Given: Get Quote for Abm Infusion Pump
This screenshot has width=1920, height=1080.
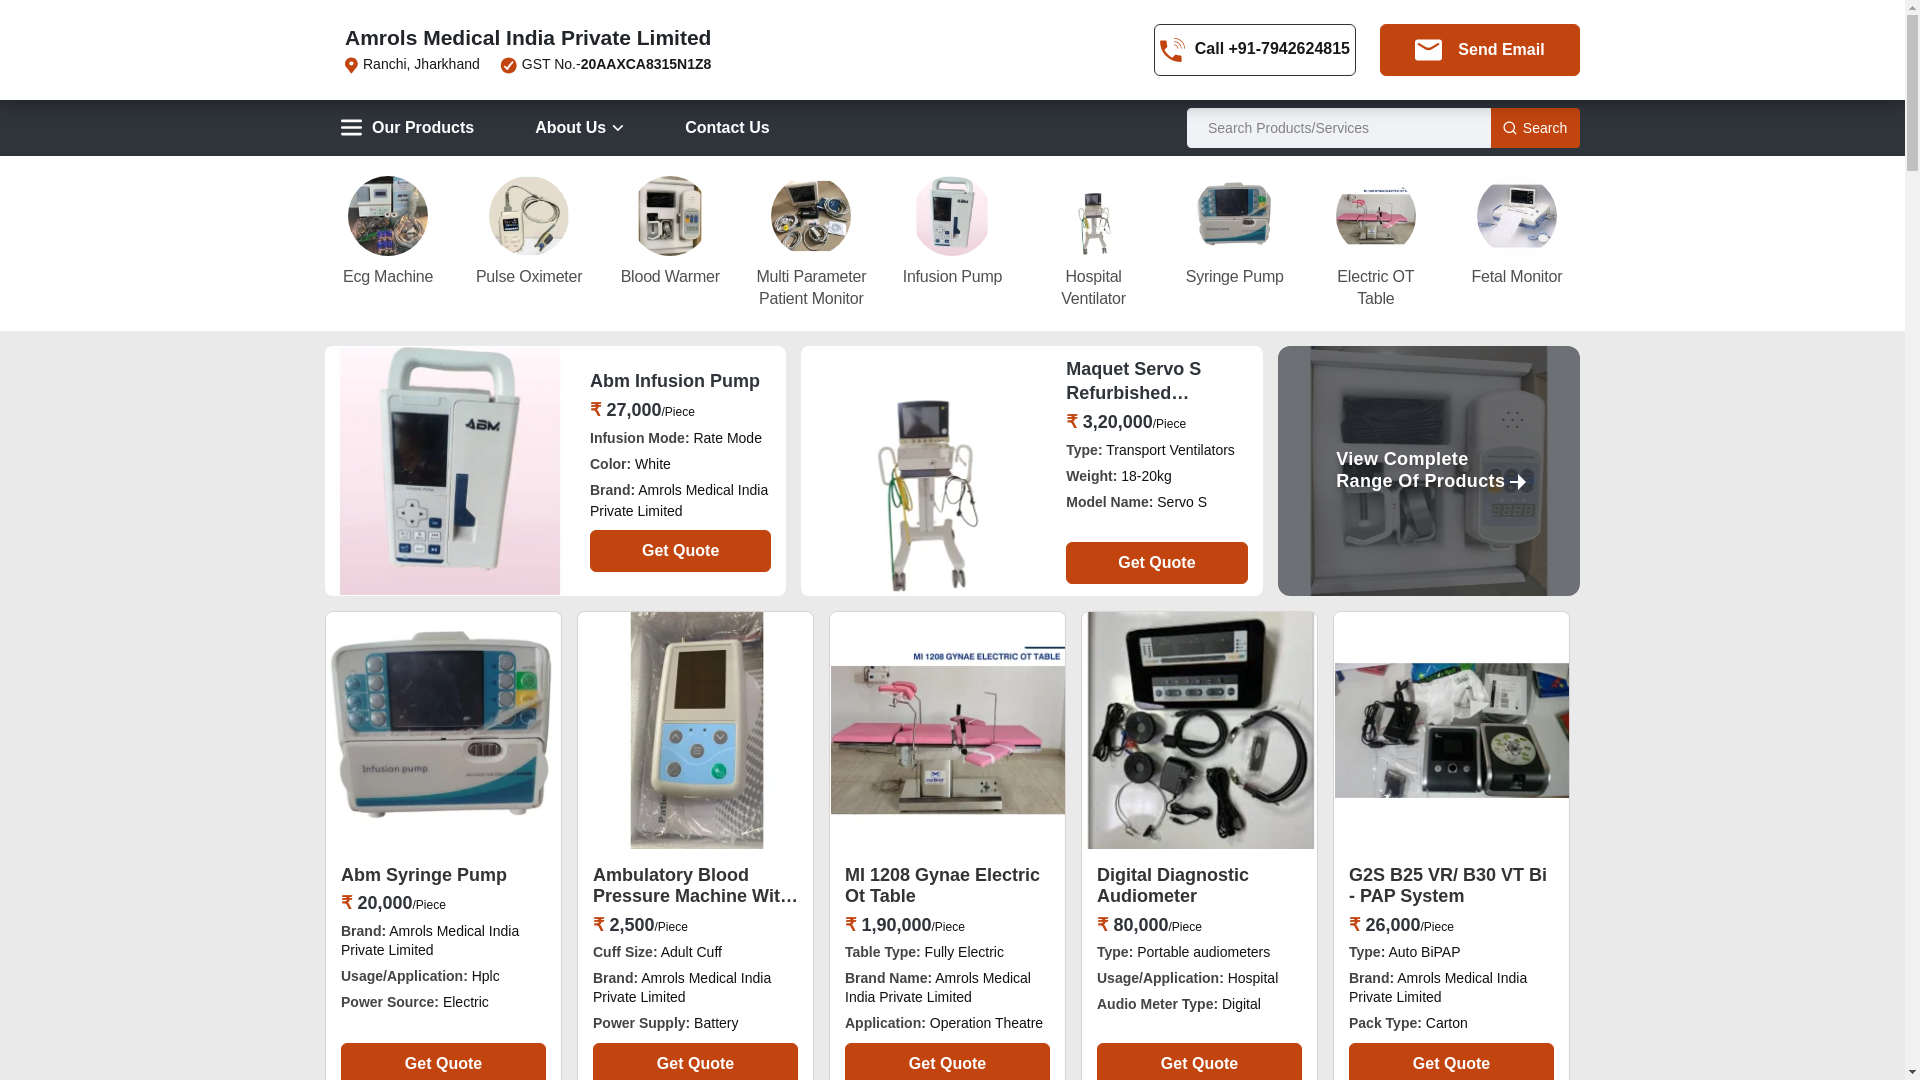Looking at the screenshot, I should click(x=680, y=551).
